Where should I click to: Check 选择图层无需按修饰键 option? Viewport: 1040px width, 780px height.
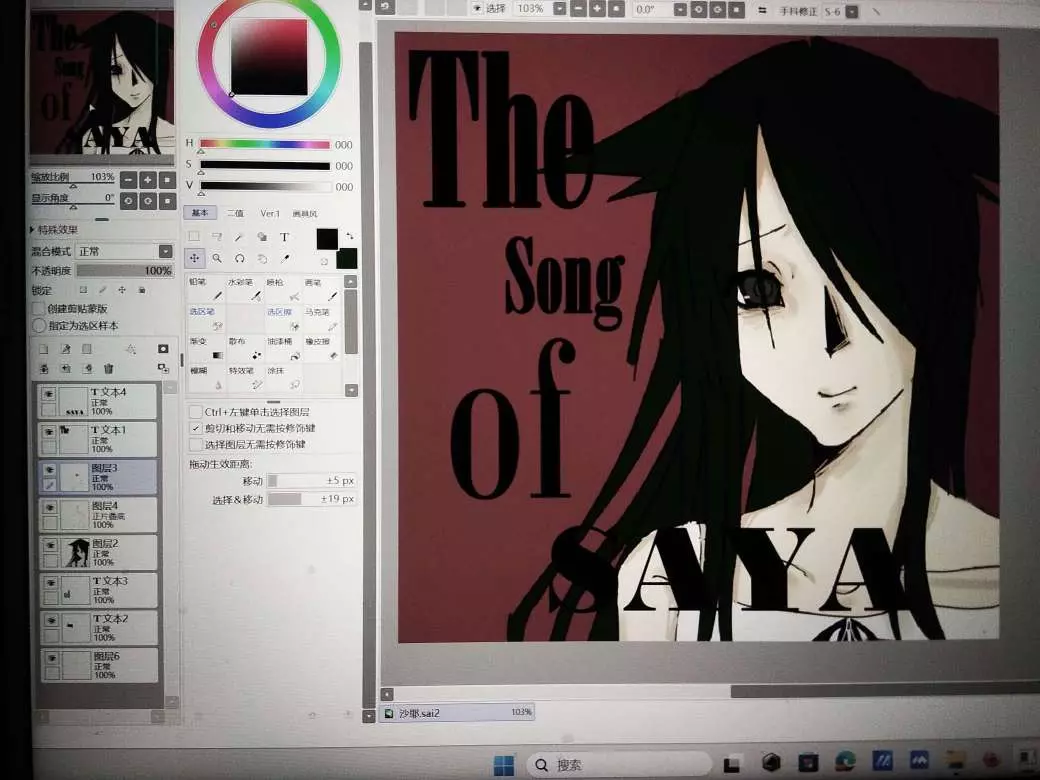[195, 444]
